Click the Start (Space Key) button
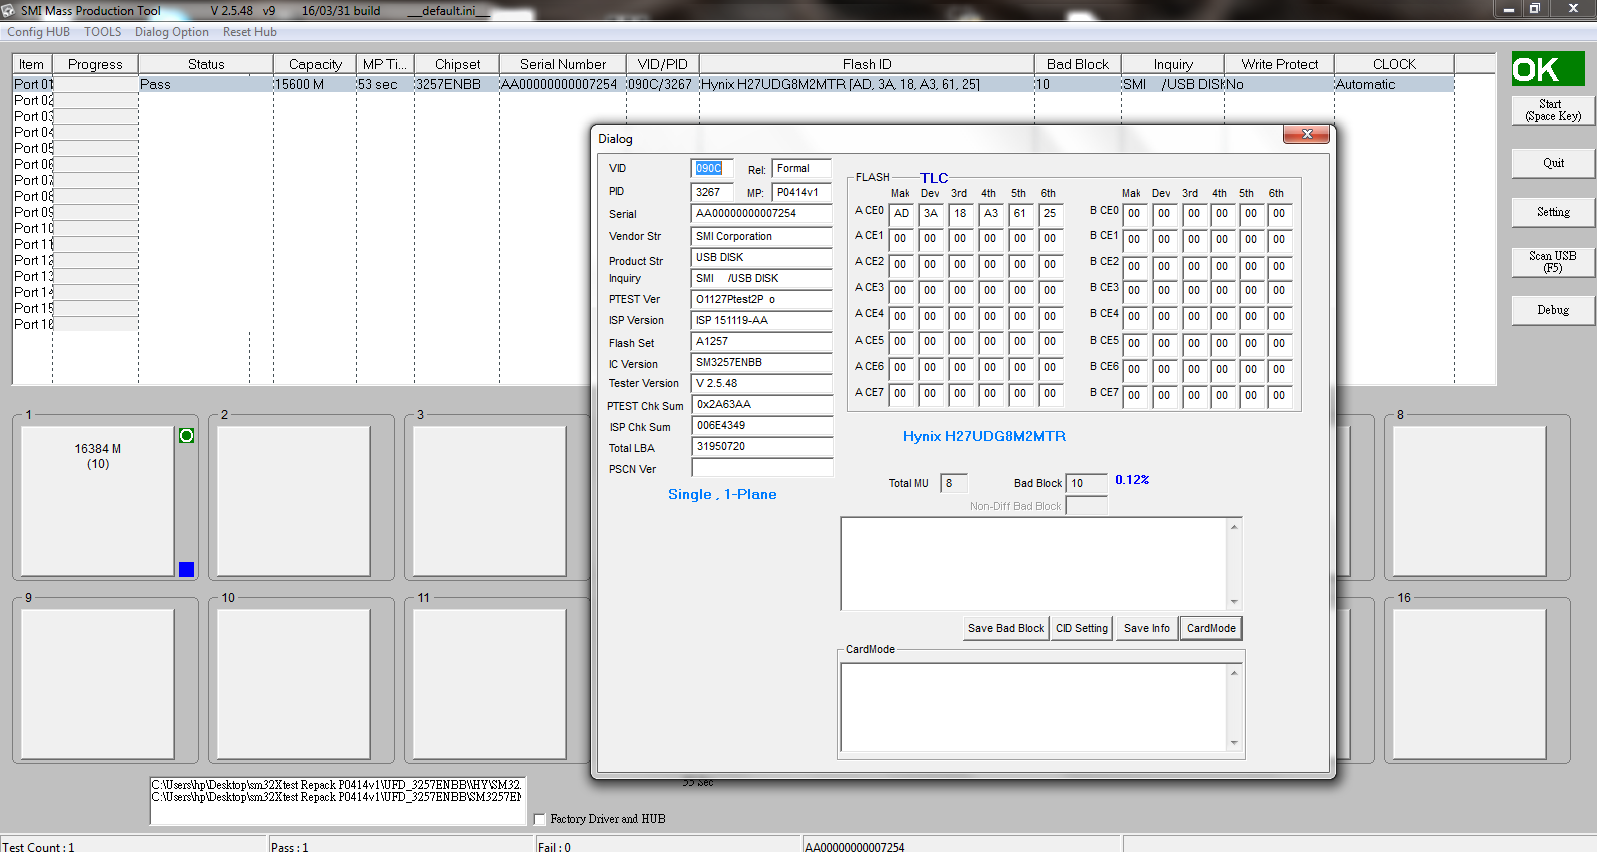The height and width of the screenshot is (852, 1597). (x=1553, y=110)
